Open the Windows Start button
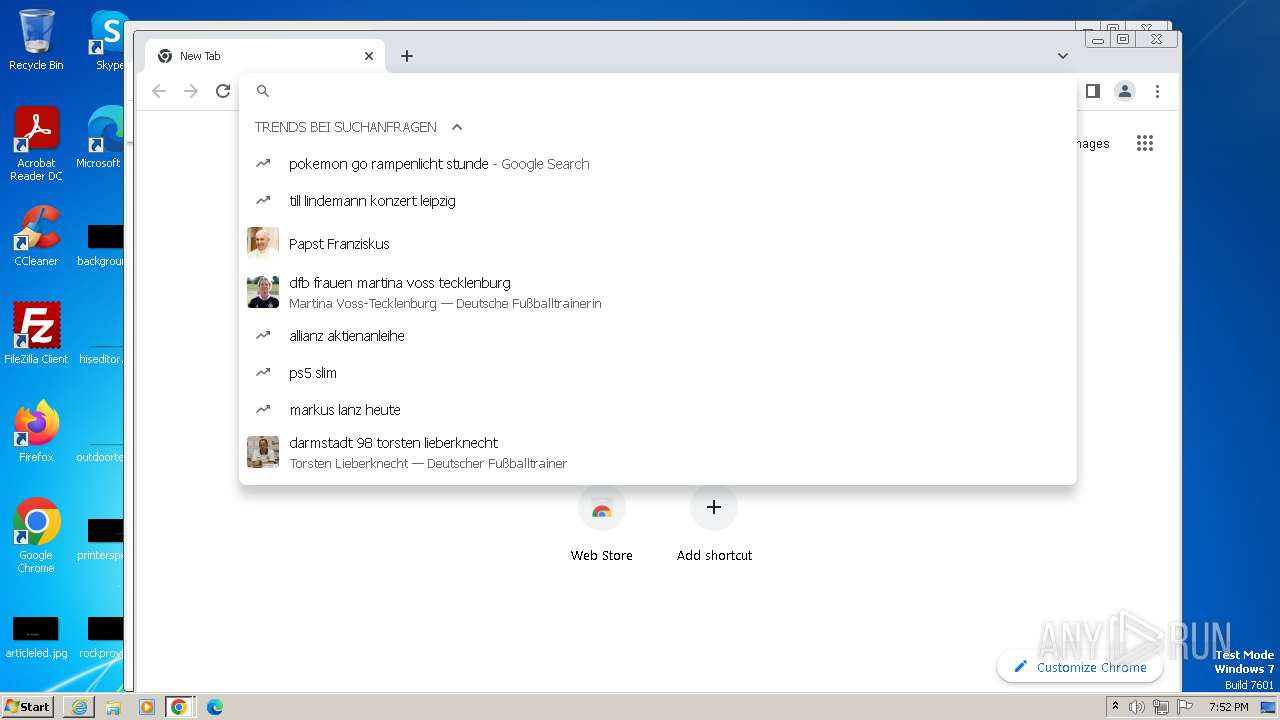Screen dimensions: 1280x720 (x=28, y=706)
